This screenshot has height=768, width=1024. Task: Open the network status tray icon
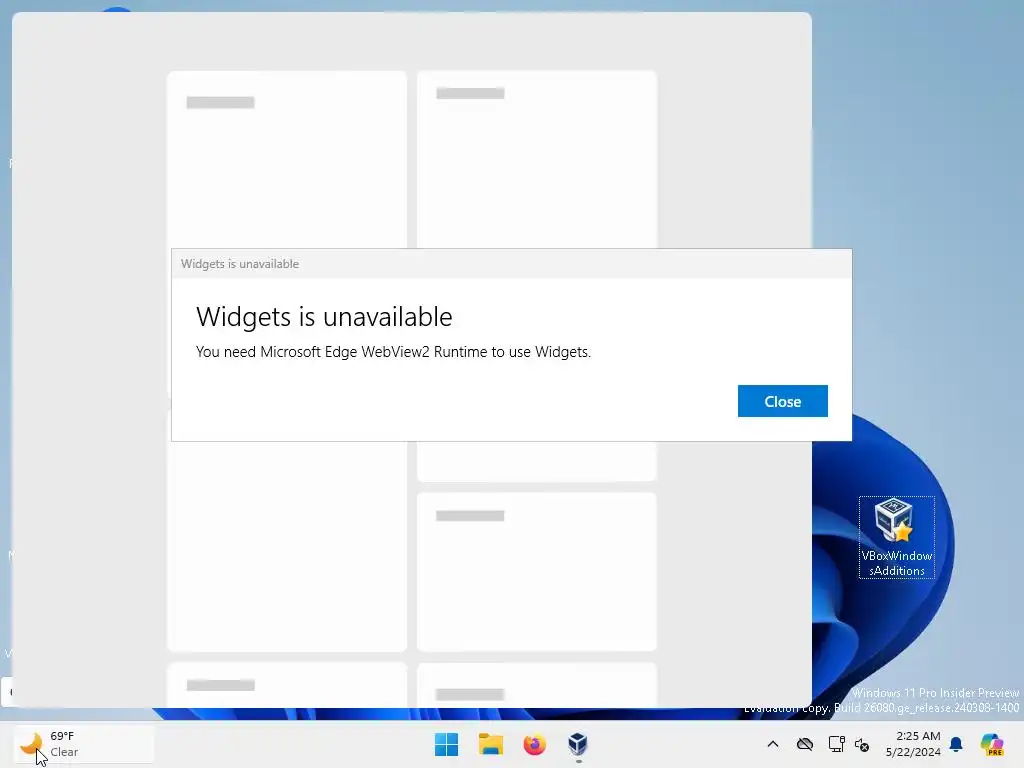836,744
